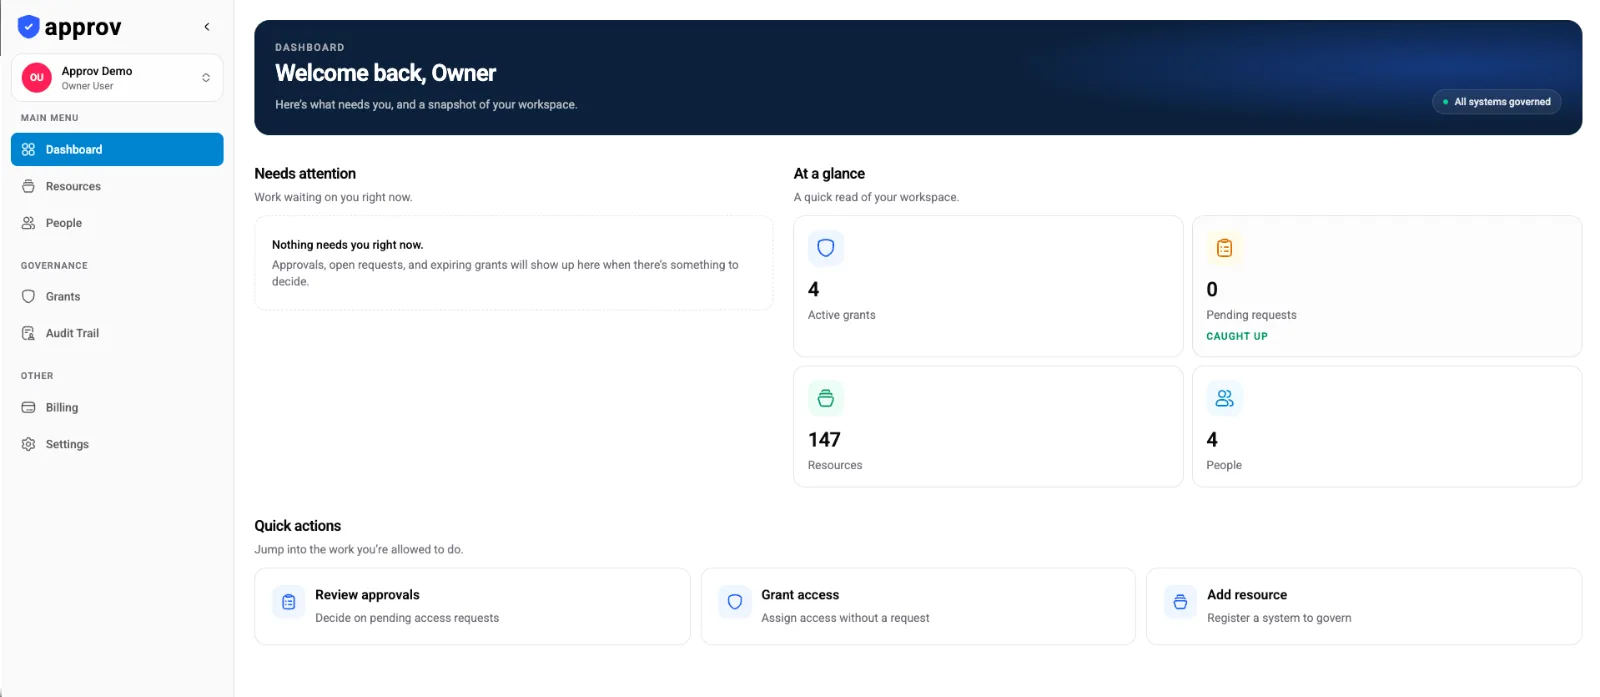Open Billing under Other
1600x697 pixels.
(x=117, y=408)
